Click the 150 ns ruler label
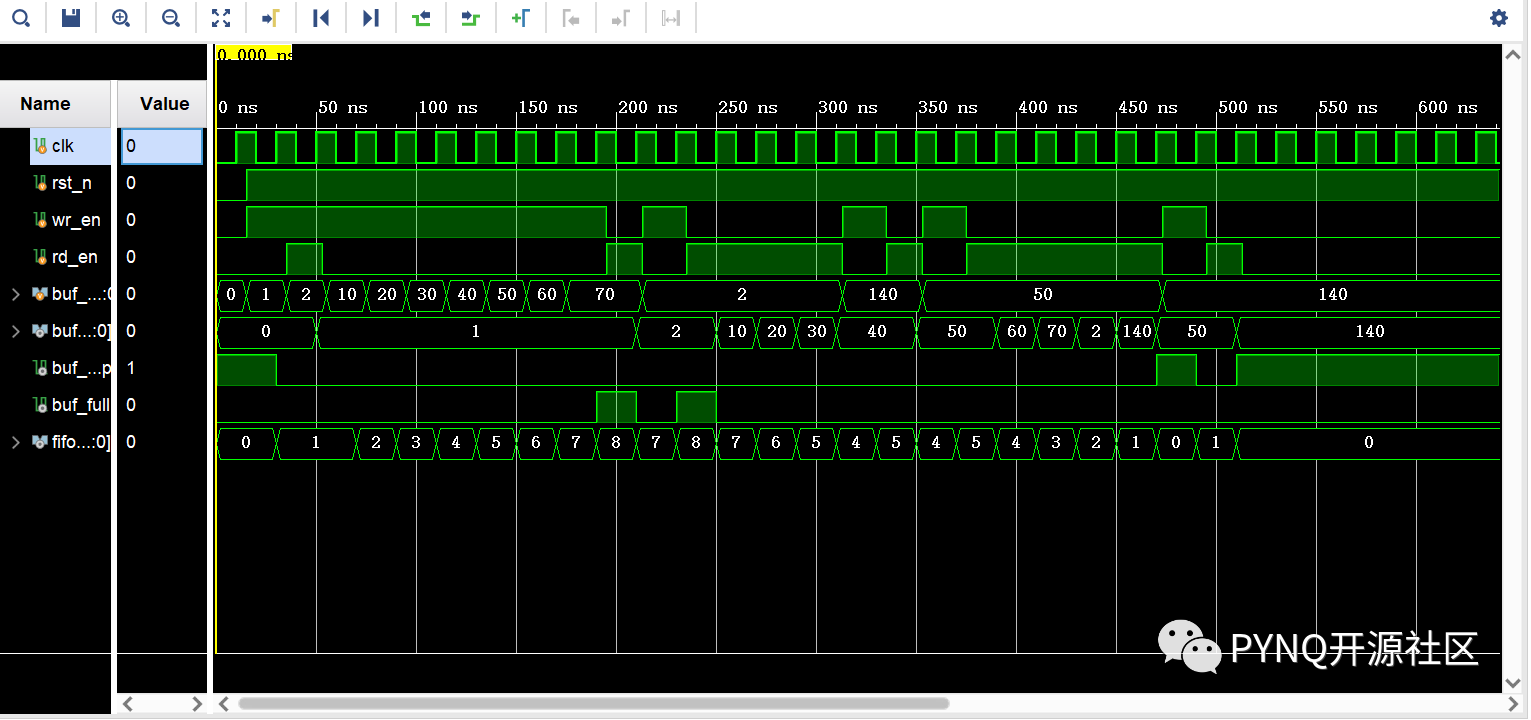The image size is (1531, 720). coord(548,107)
